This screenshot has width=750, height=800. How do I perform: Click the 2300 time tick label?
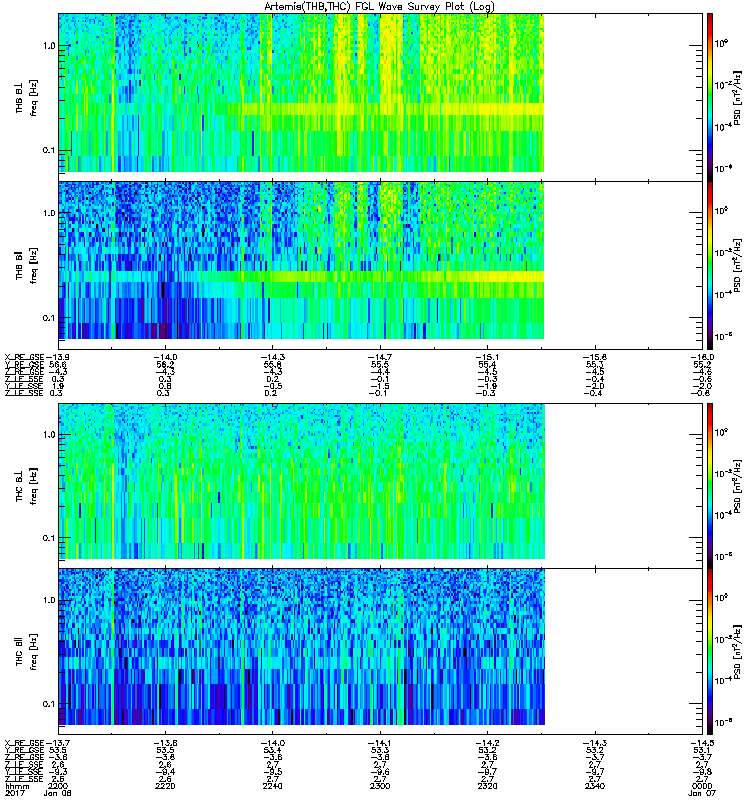click(380, 786)
